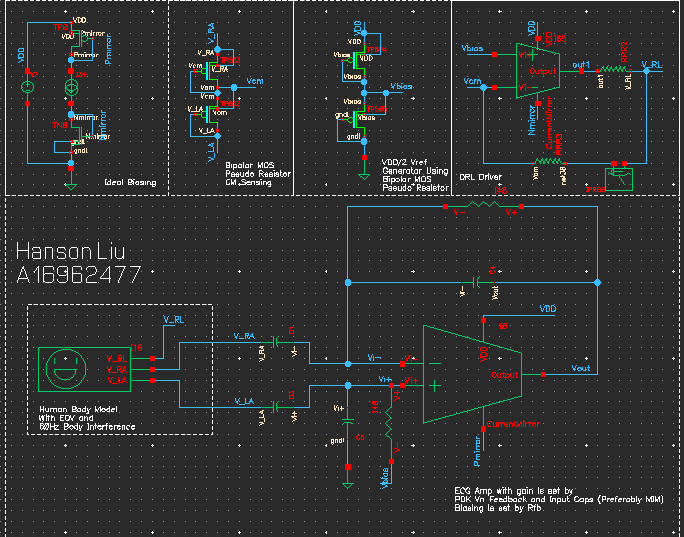Click the V_RA wire label before capacitor C1
Viewport: 684px width, 537px height.
[244, 336]
